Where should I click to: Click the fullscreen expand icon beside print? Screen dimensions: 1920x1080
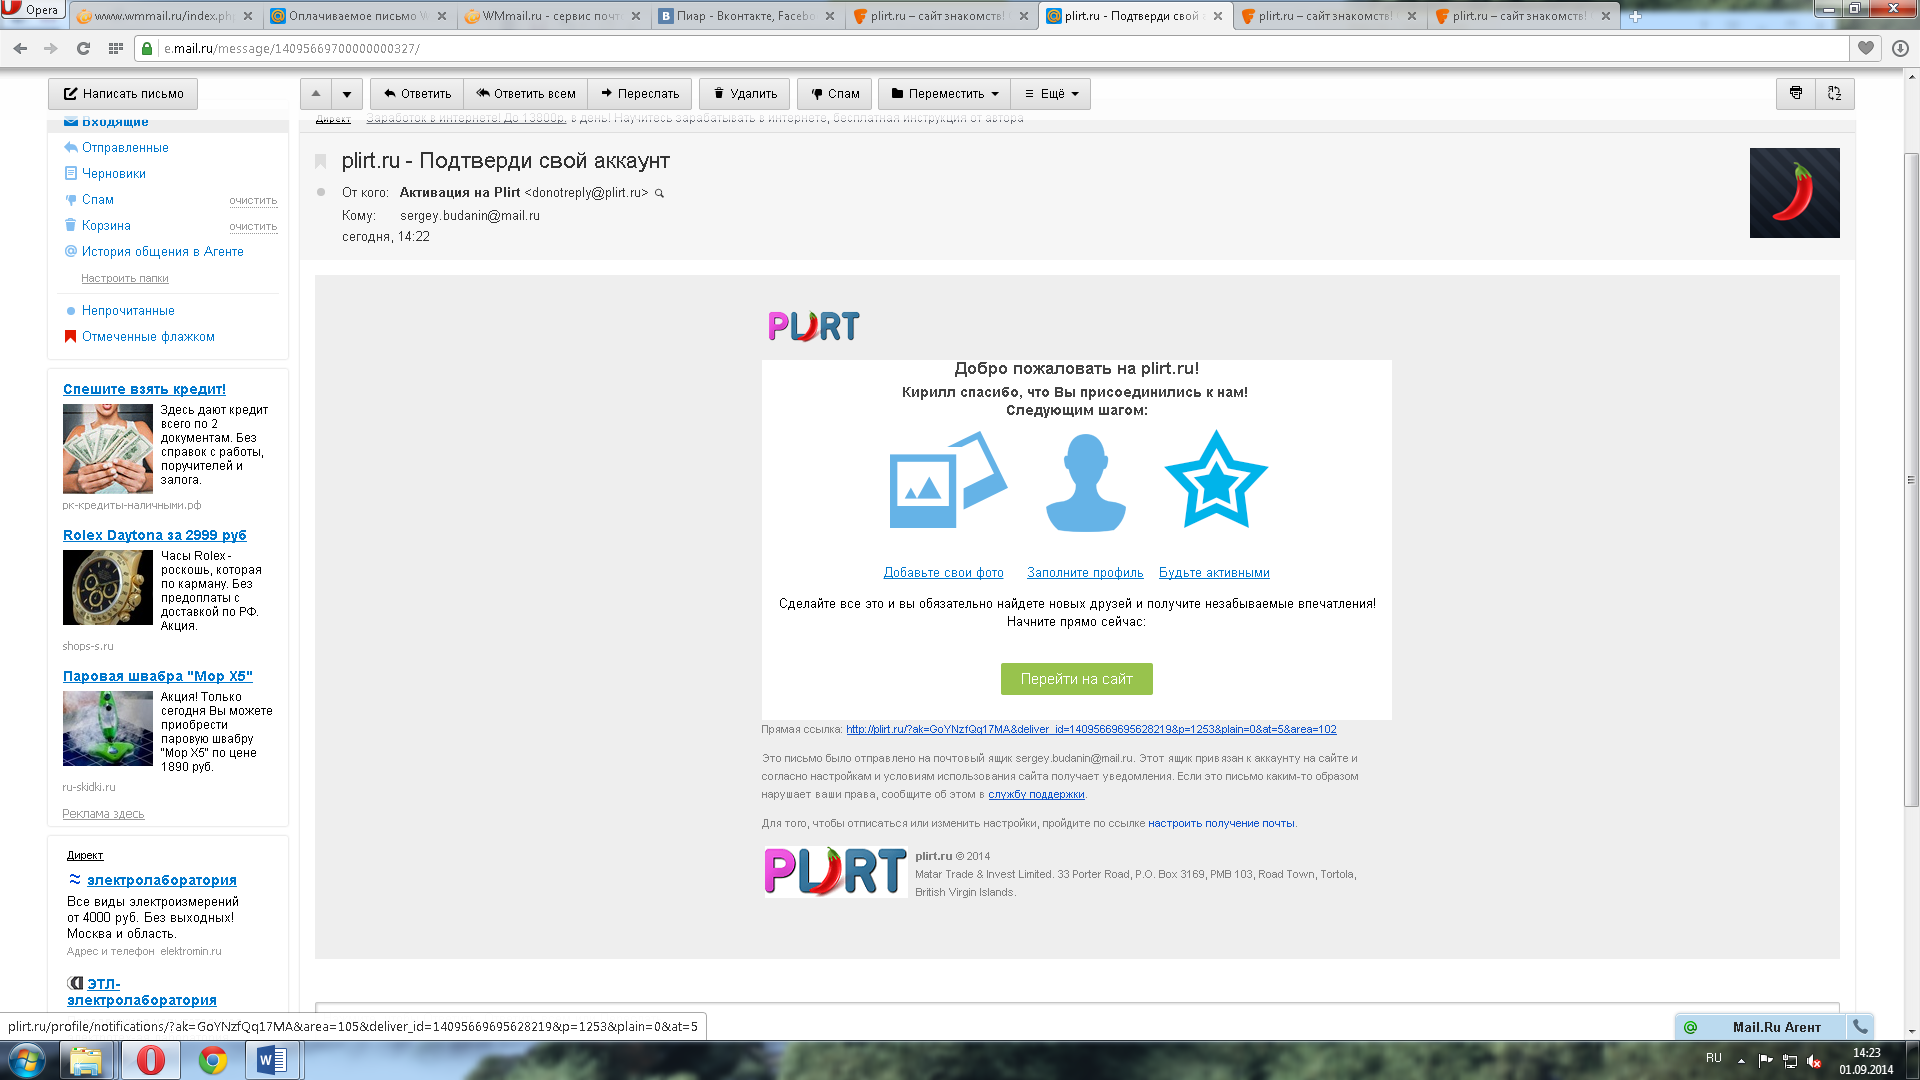pyautogui.click(x=1834, y=93)
